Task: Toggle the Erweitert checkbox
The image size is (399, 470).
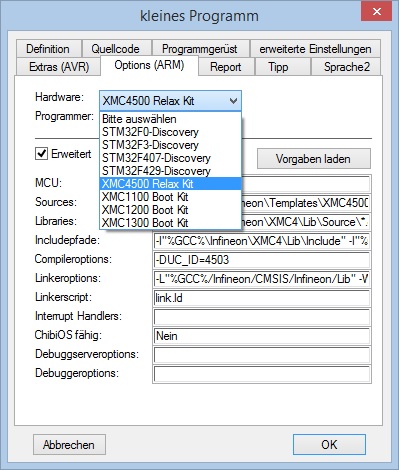Action: point(41,154)
